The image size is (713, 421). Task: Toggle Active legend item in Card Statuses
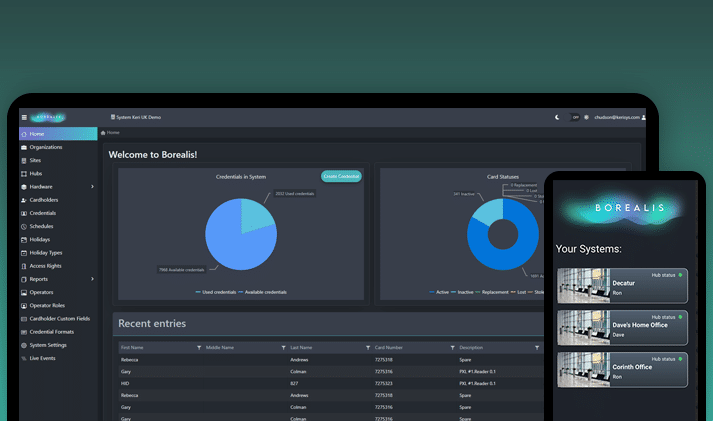coord(439,292)
